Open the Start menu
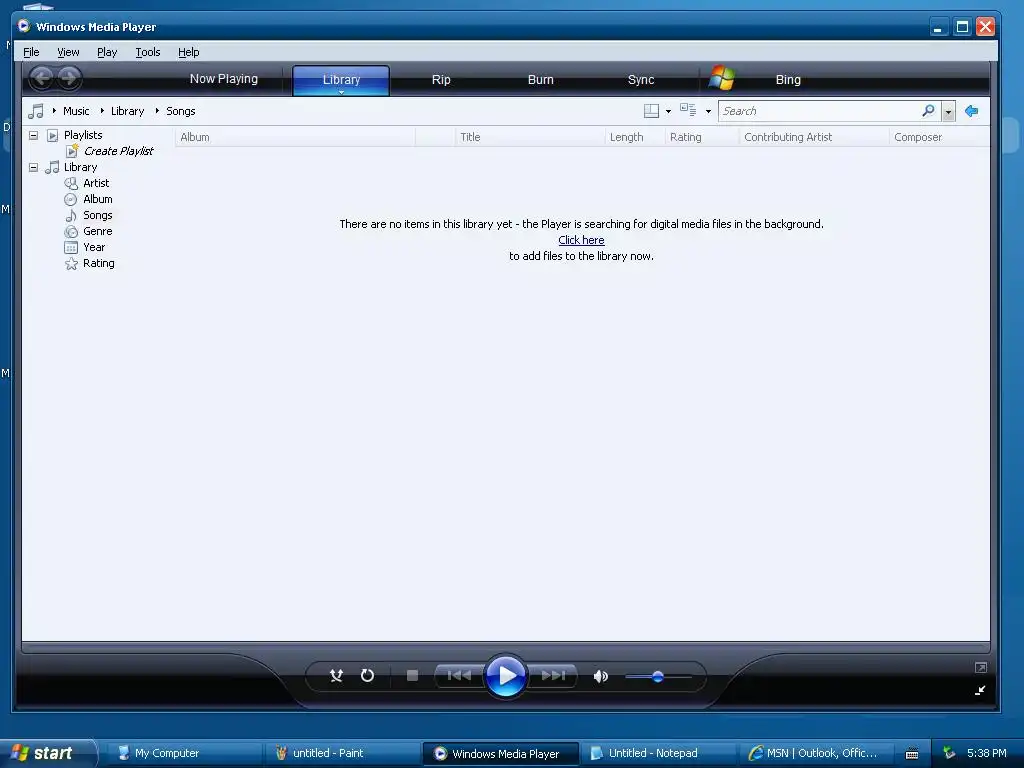1024x768 pixels. tap(48, 753)
